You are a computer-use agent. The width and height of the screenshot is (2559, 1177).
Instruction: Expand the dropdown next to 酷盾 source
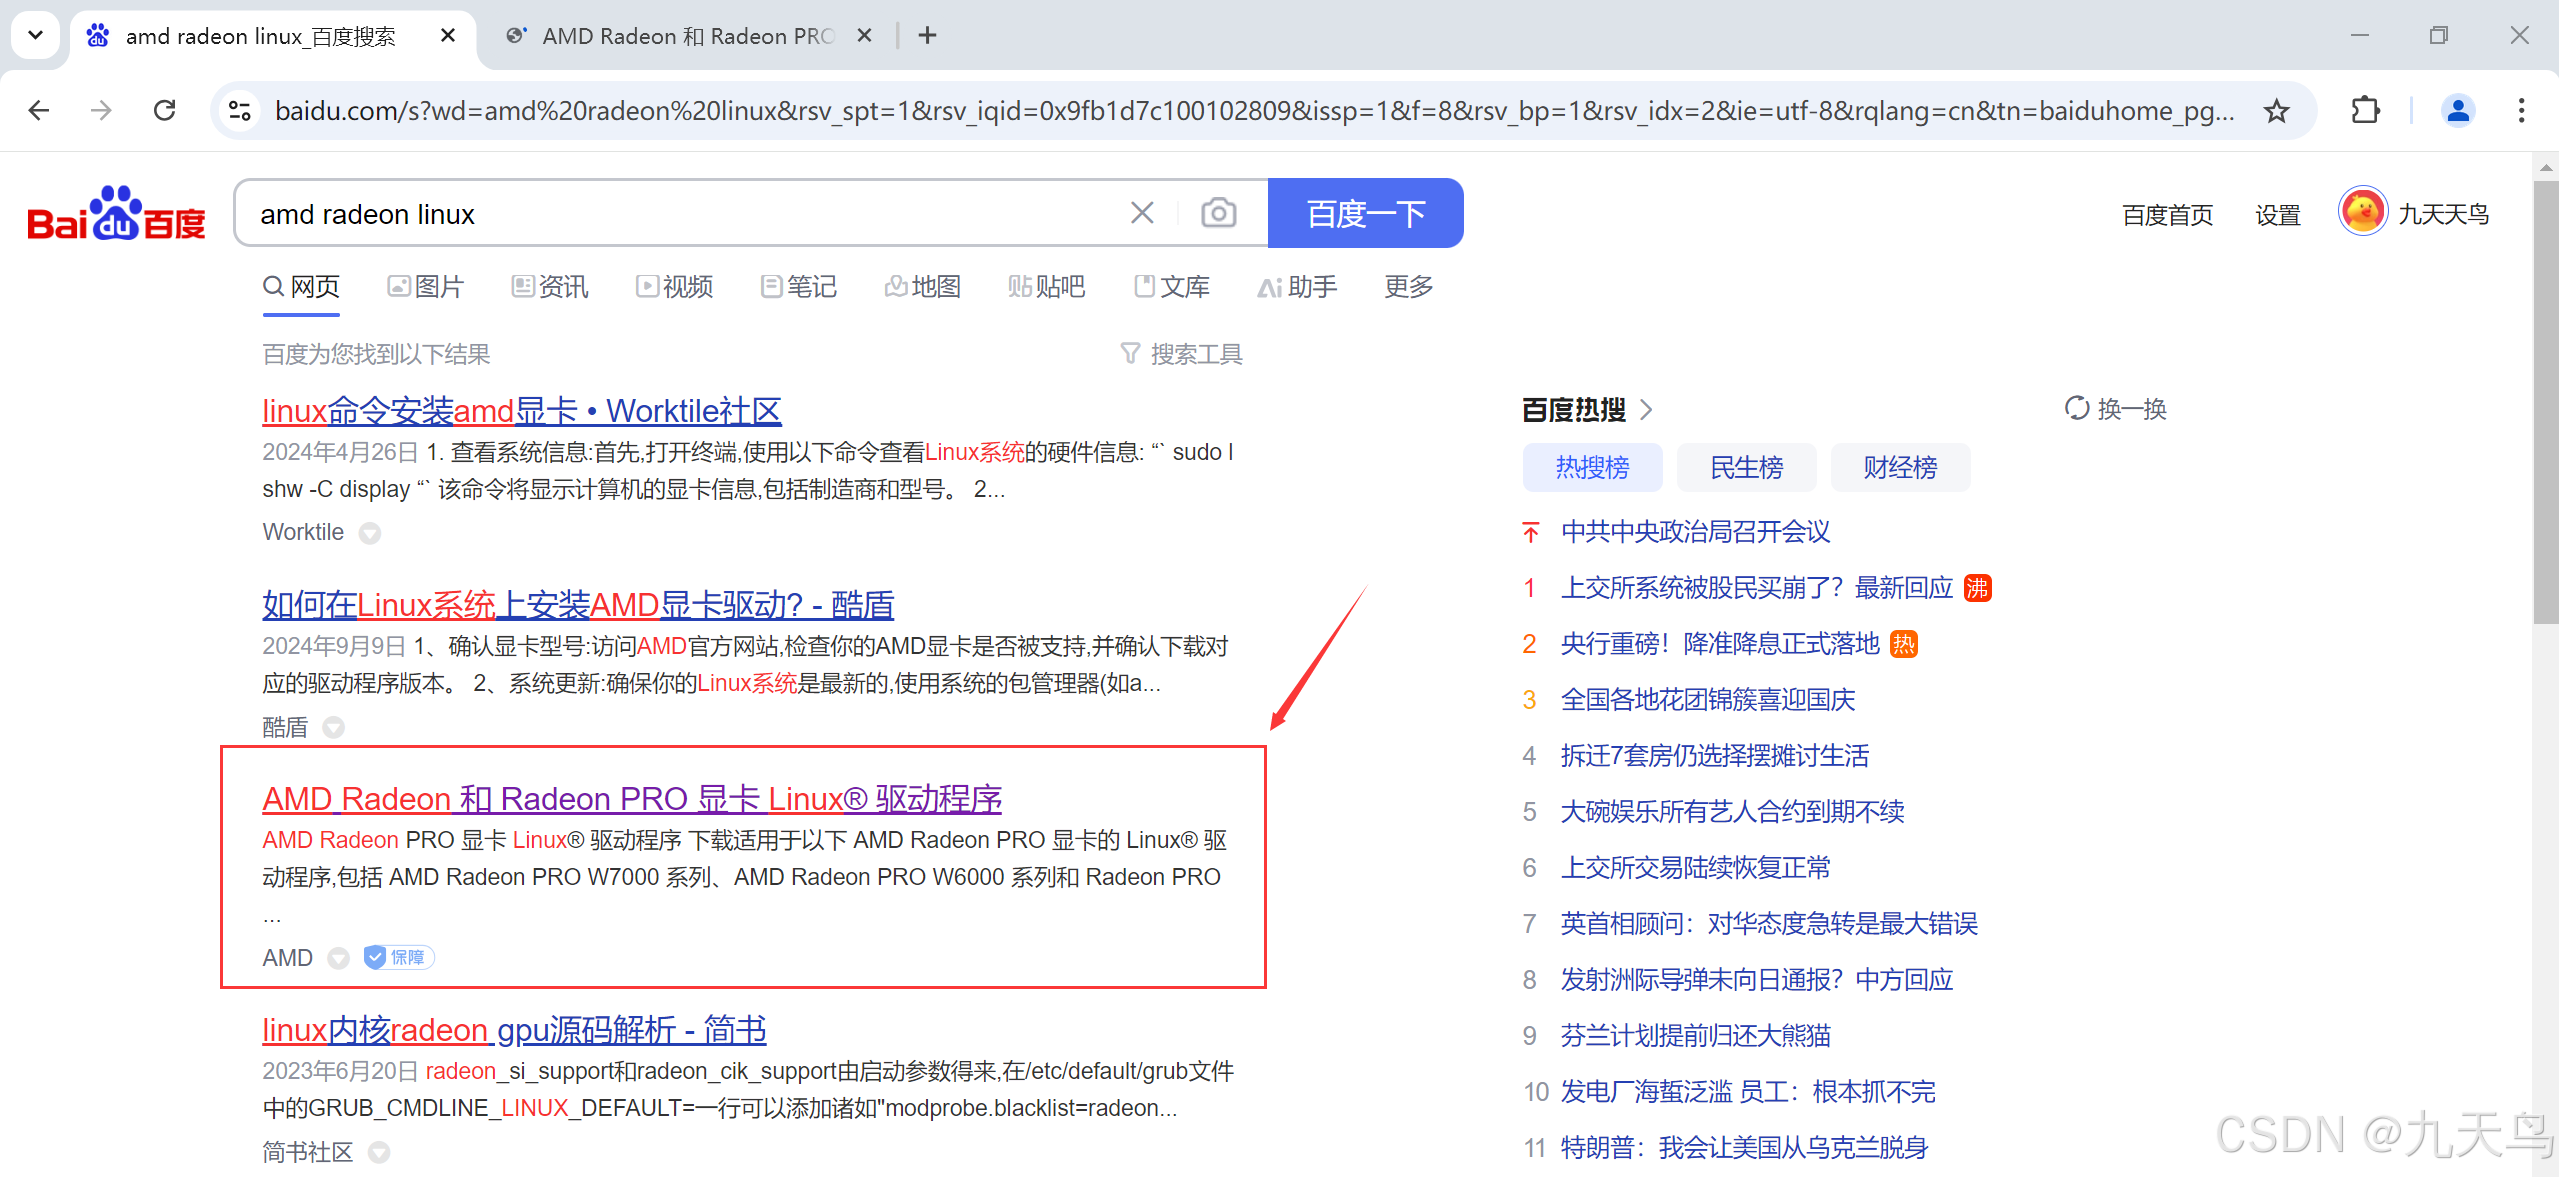tap(334, 728)
